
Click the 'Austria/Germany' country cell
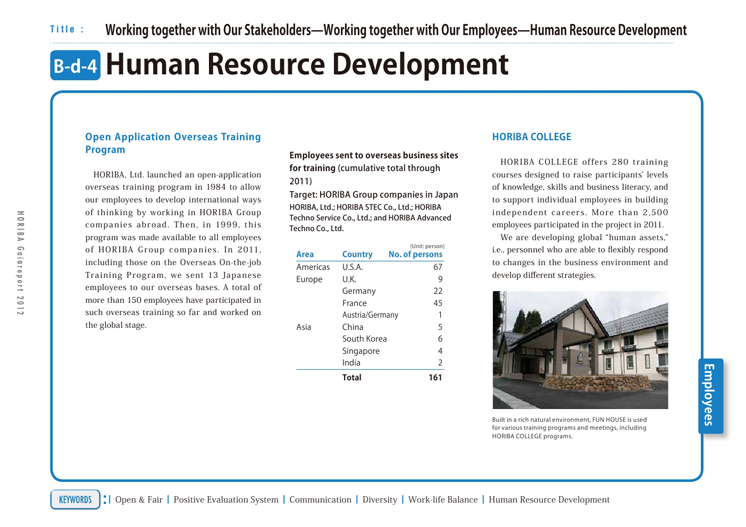tap(370, 315)
